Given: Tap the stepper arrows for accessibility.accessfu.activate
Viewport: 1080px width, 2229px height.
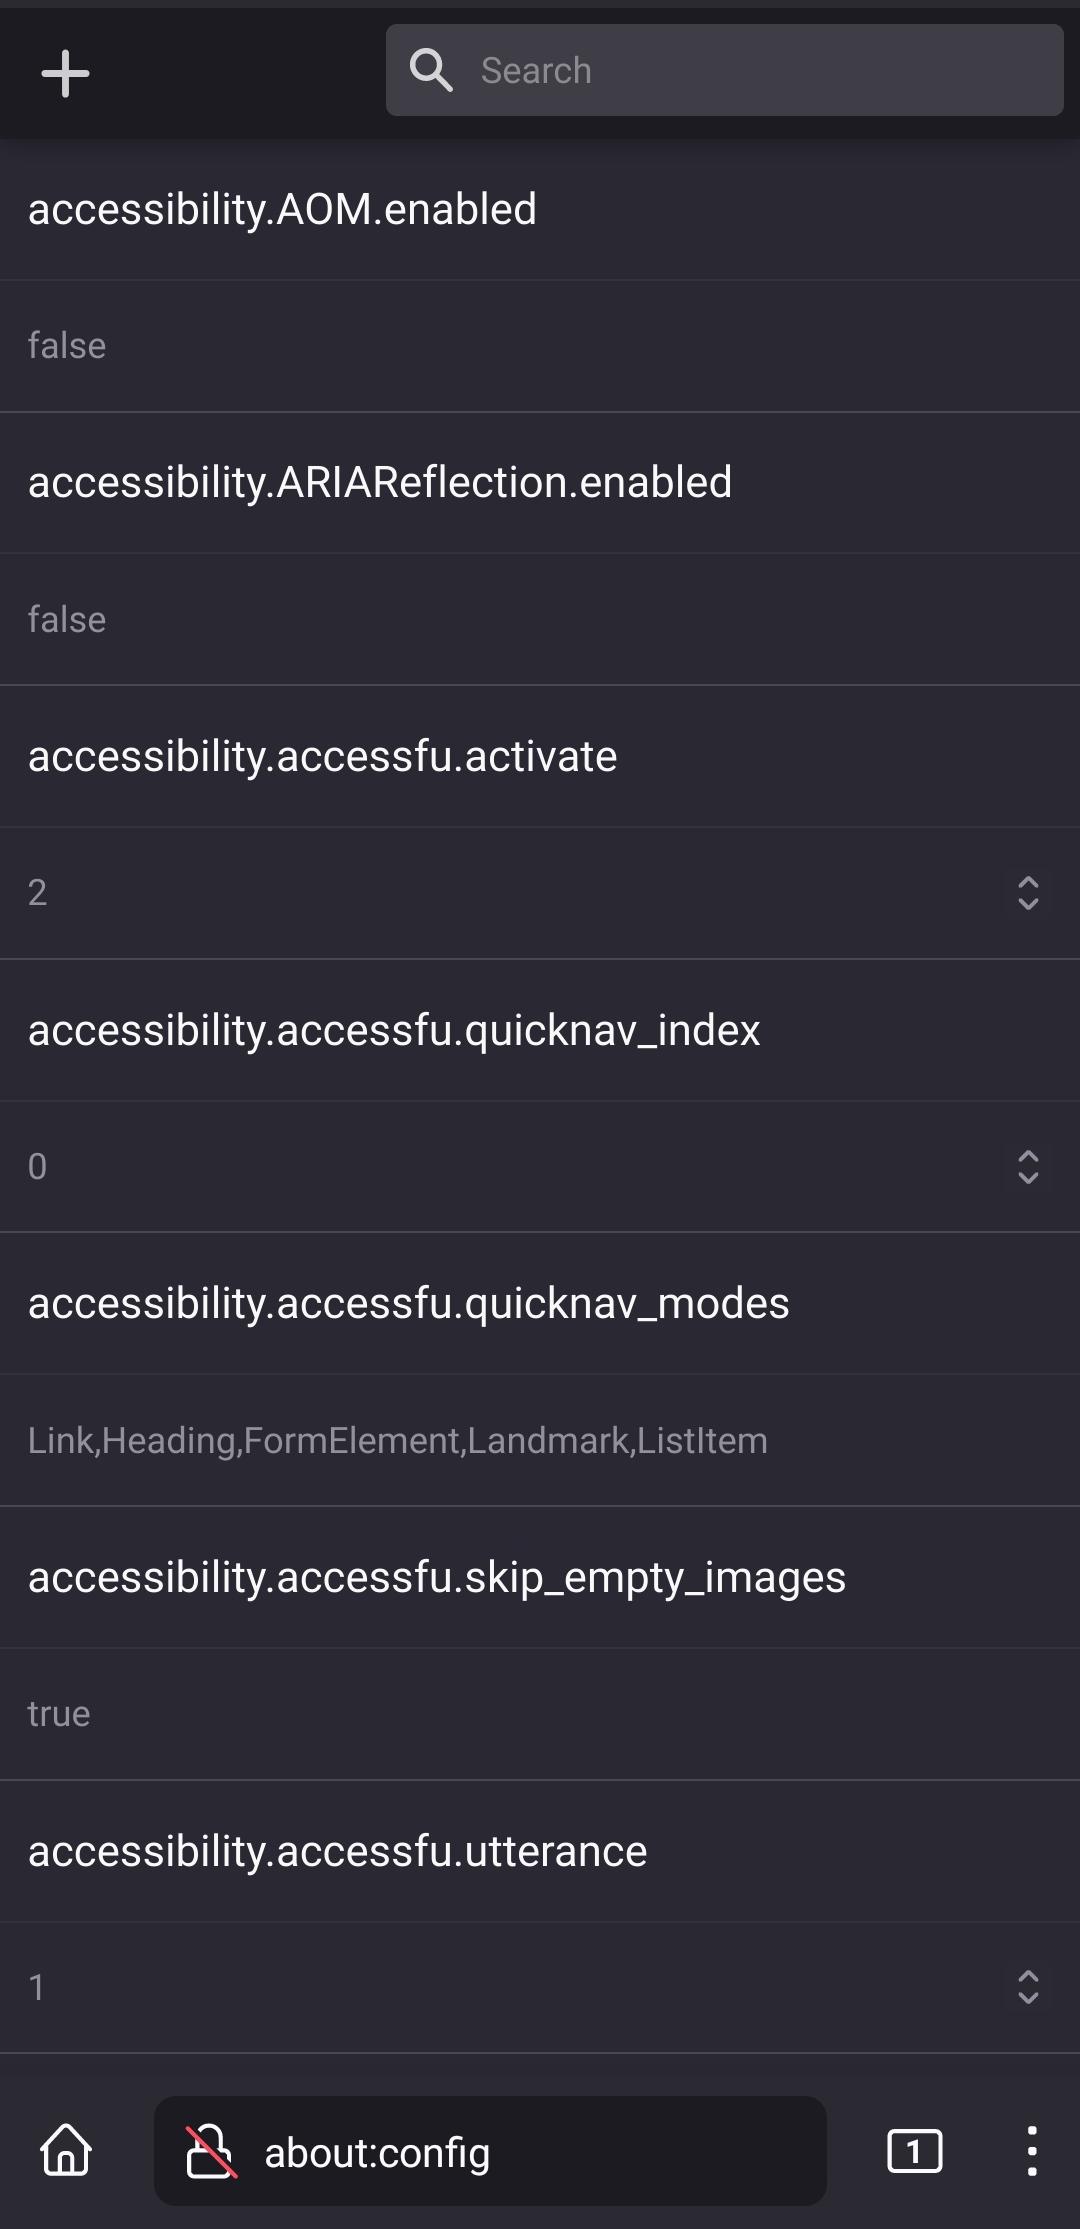Looking at the screenshot, I should coord(1030,893).
